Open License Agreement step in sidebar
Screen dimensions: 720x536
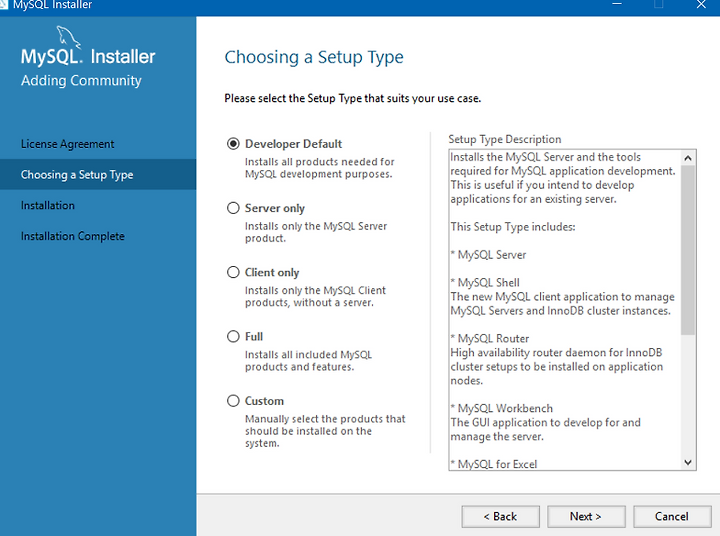click(68, 144)
